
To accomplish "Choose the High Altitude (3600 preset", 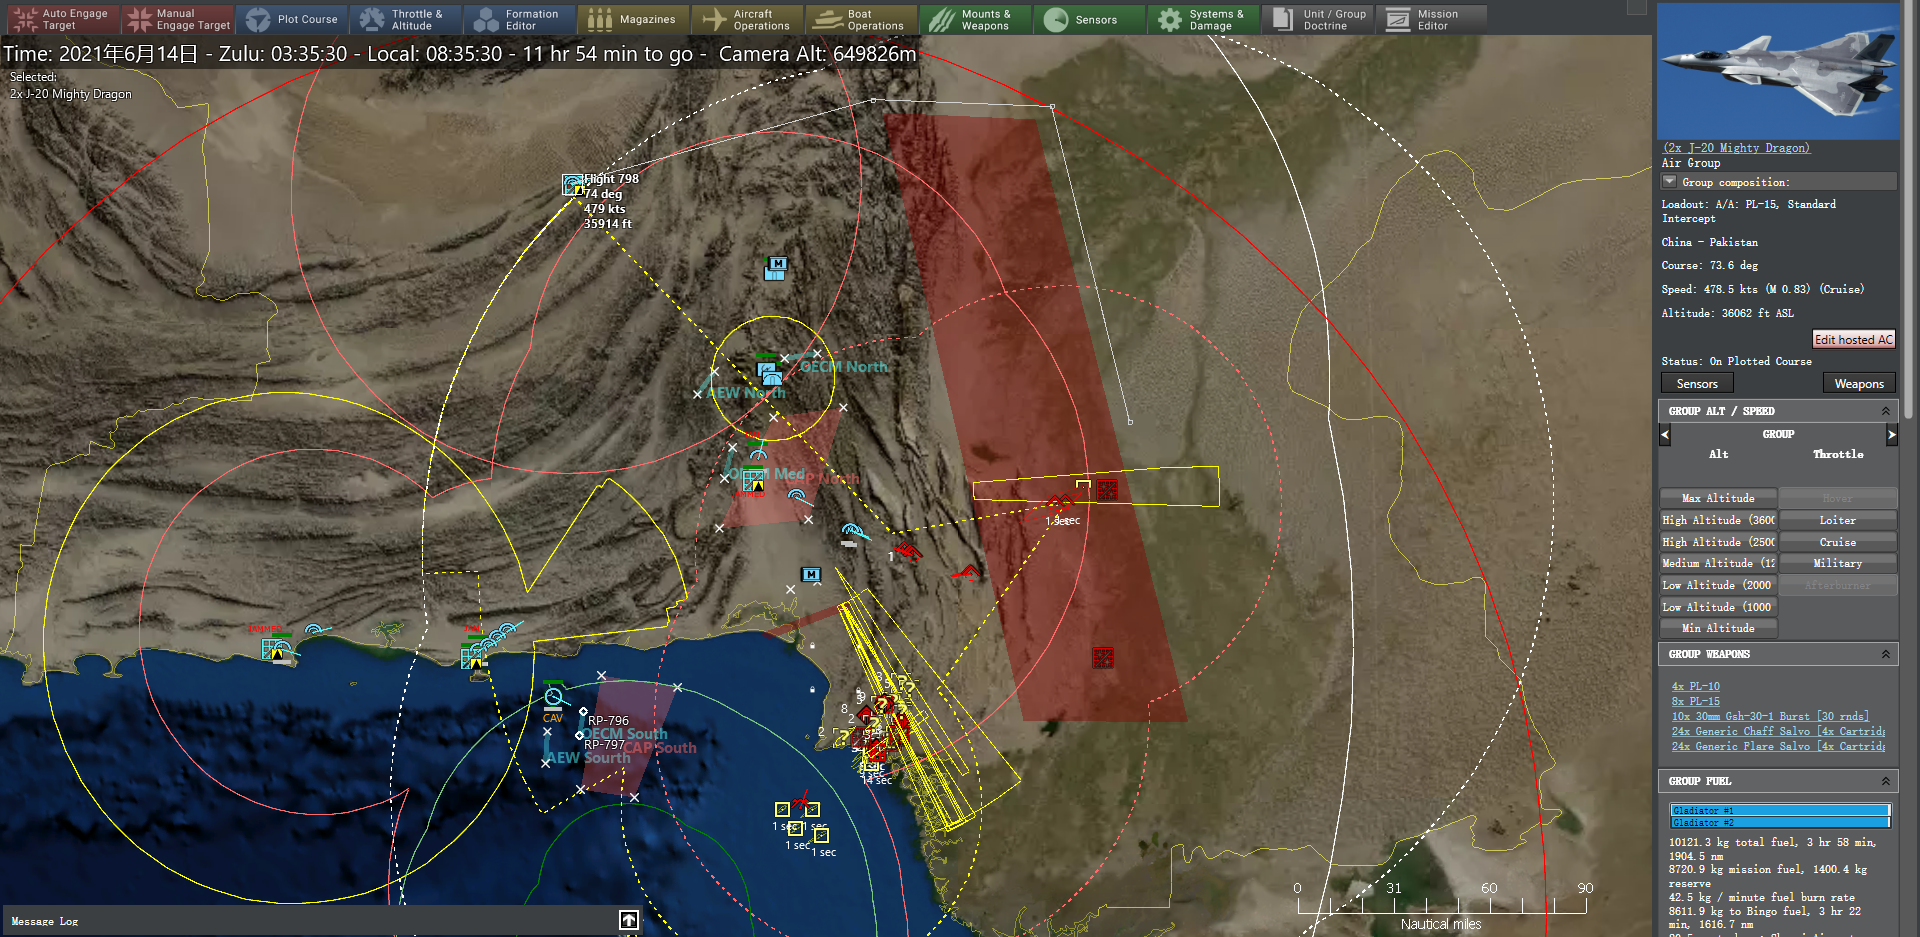I will 1718,520.
